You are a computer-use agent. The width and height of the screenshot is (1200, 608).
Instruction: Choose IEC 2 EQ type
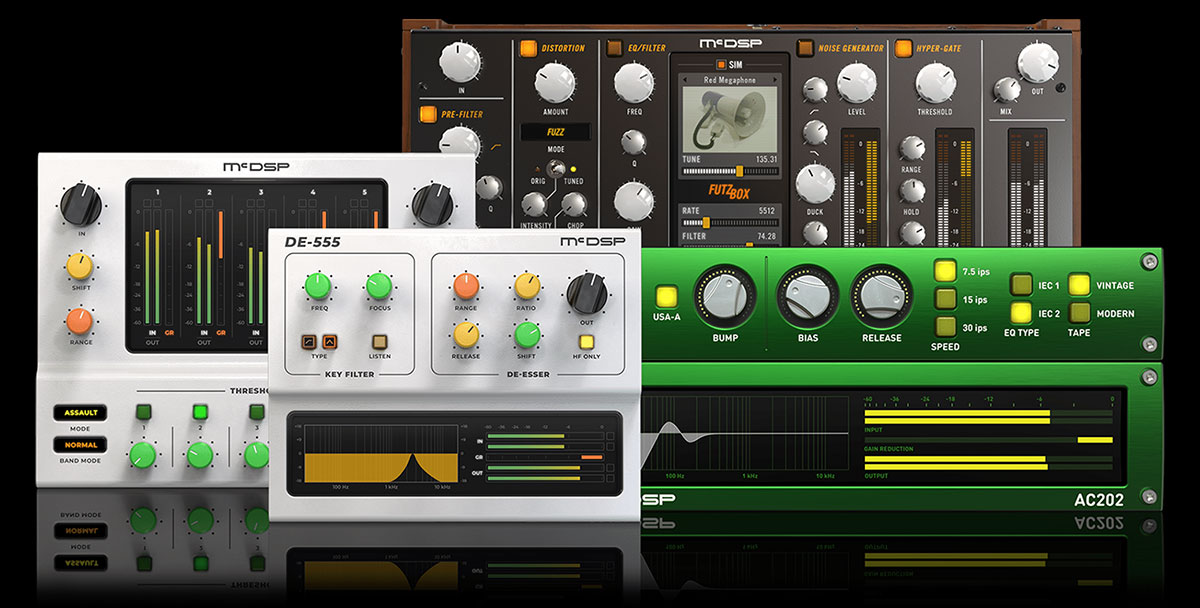point(1021,313)
